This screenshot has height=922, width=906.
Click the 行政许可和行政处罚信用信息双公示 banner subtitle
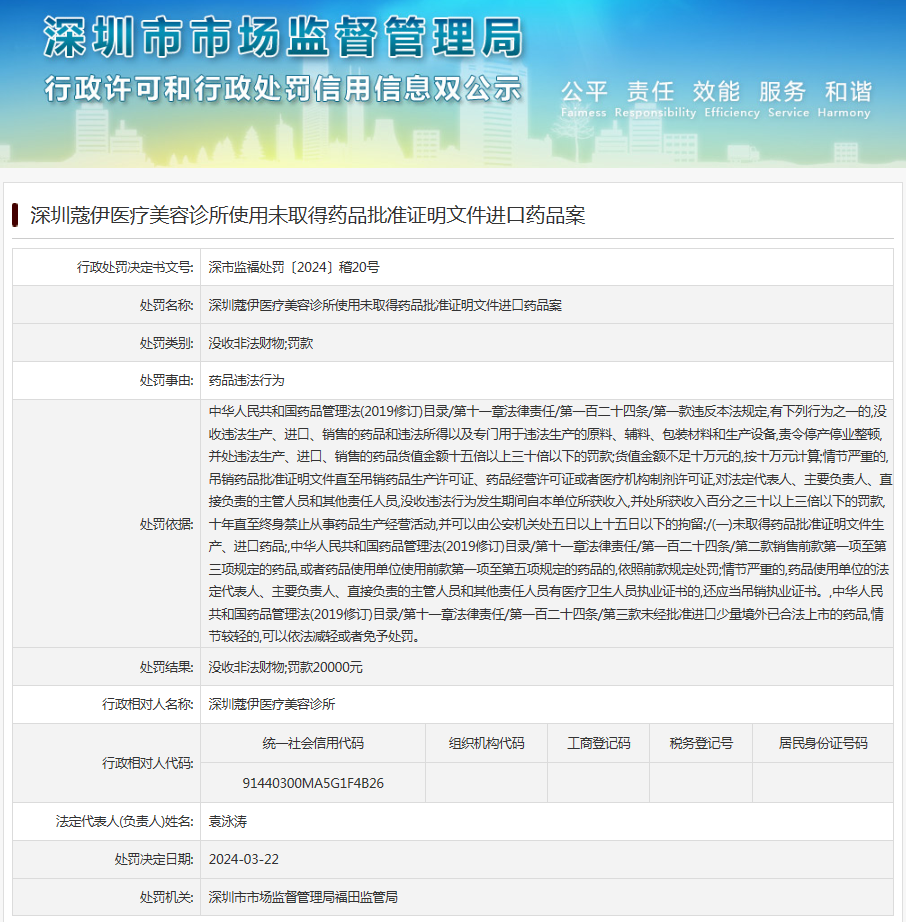[x=283, y=88]
